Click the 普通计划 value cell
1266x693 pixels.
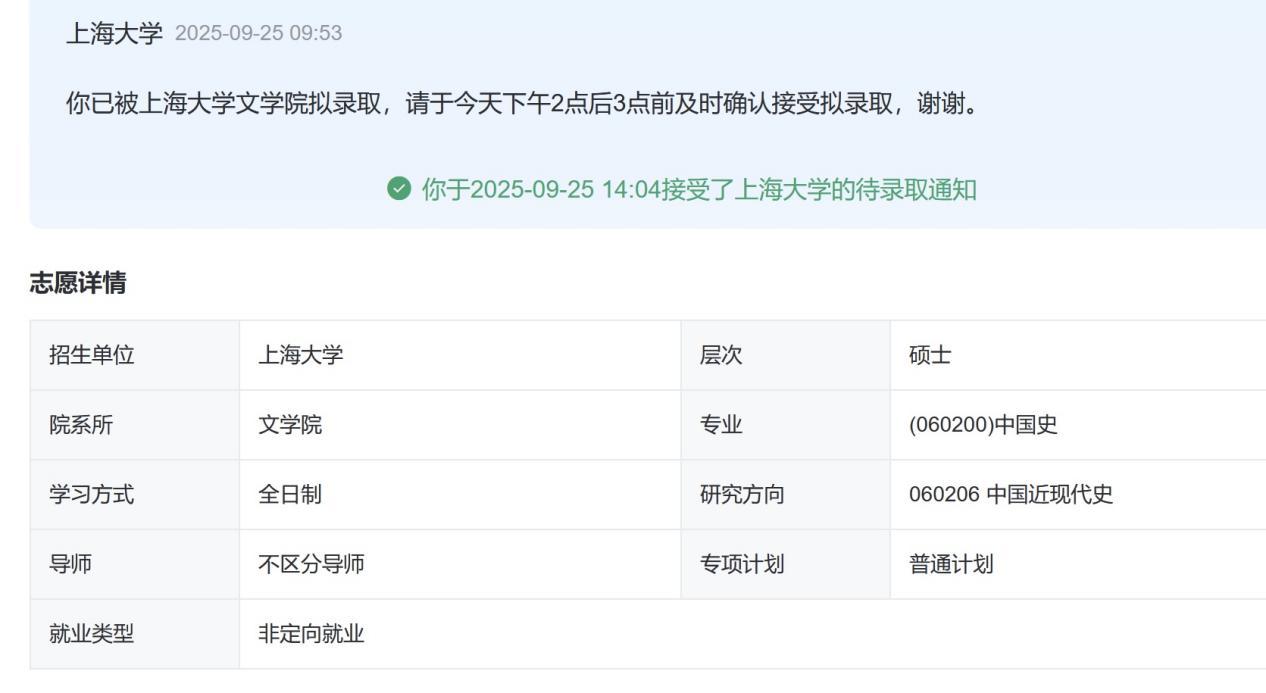1078,565
